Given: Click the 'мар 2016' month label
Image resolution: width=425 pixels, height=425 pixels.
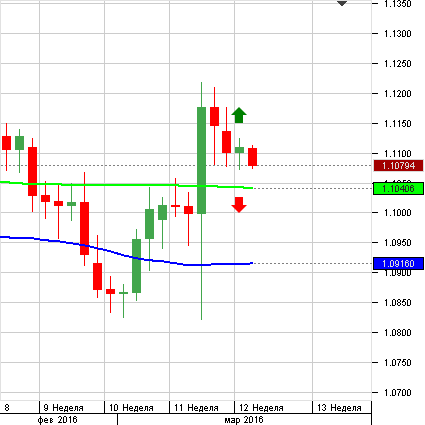Looking at the screenshot, I should (244, 420).
